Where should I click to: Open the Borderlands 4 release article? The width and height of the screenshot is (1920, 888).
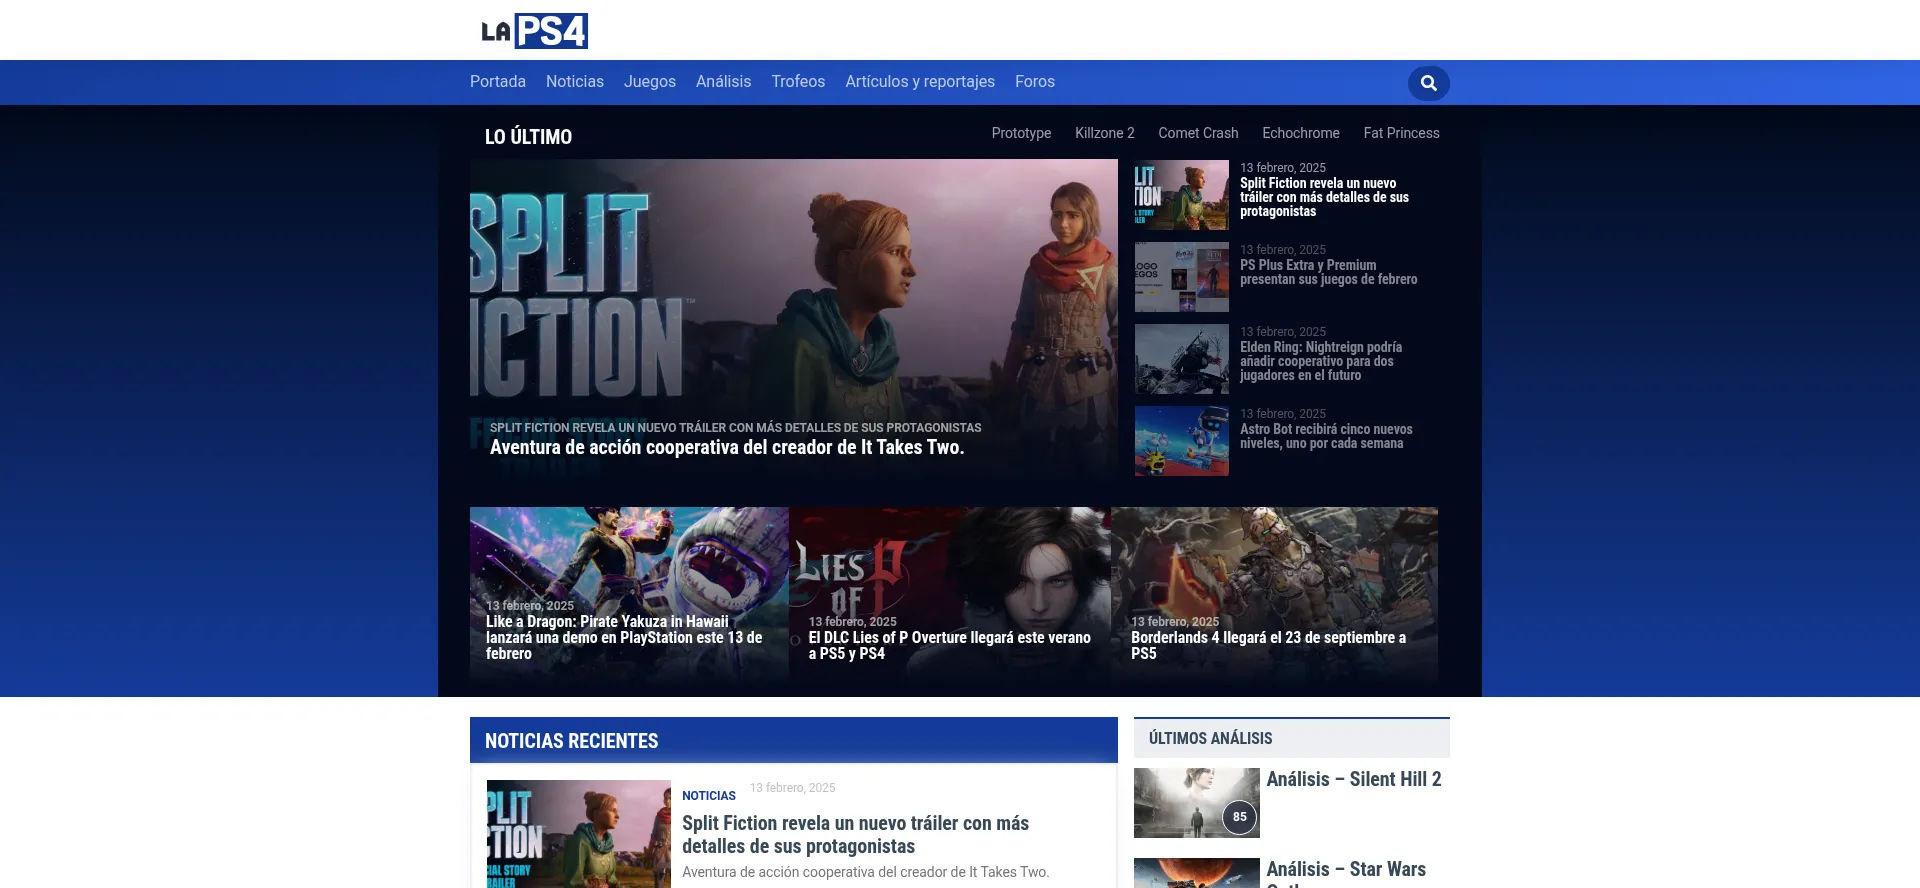coord(1268,645)
